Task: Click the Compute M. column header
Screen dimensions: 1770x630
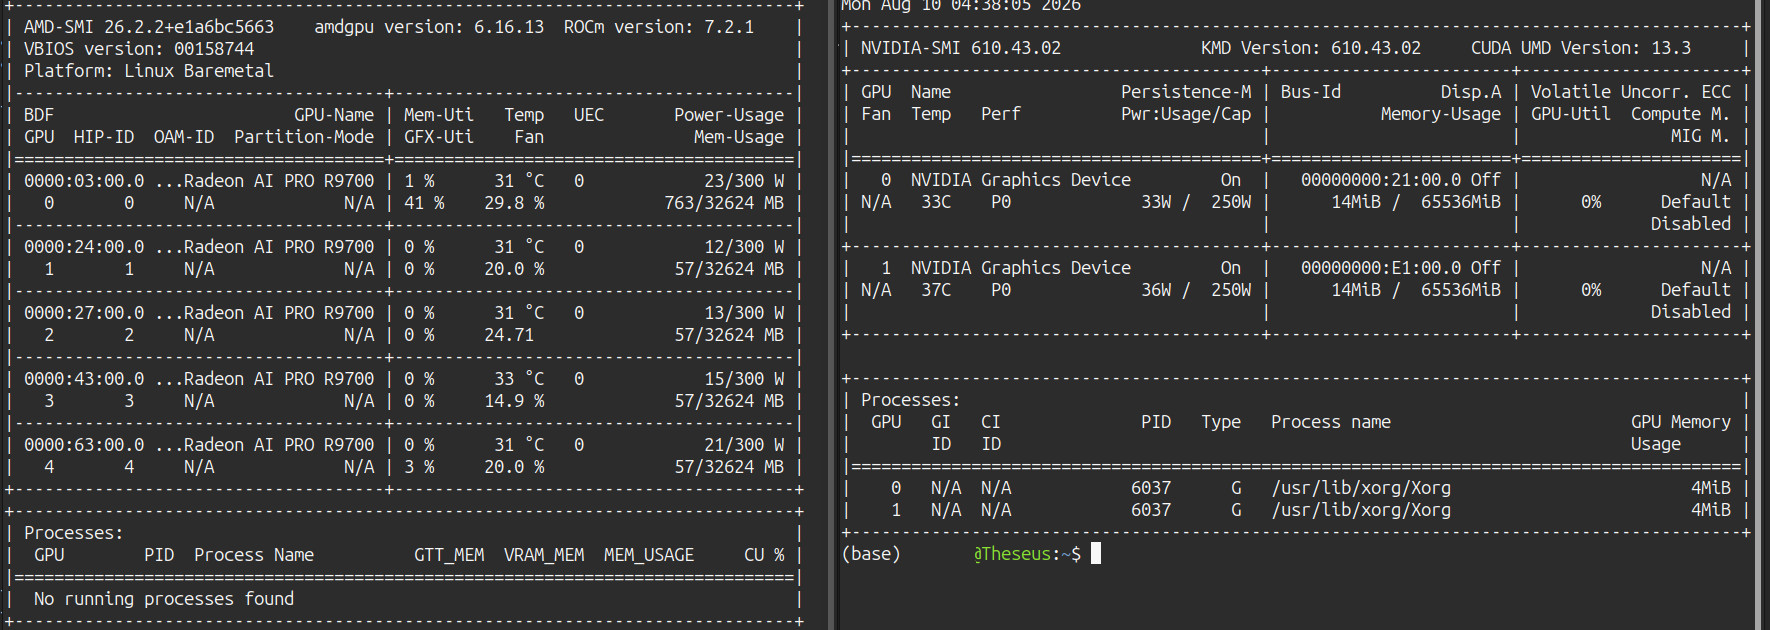Action: (x=1681, y=114)
